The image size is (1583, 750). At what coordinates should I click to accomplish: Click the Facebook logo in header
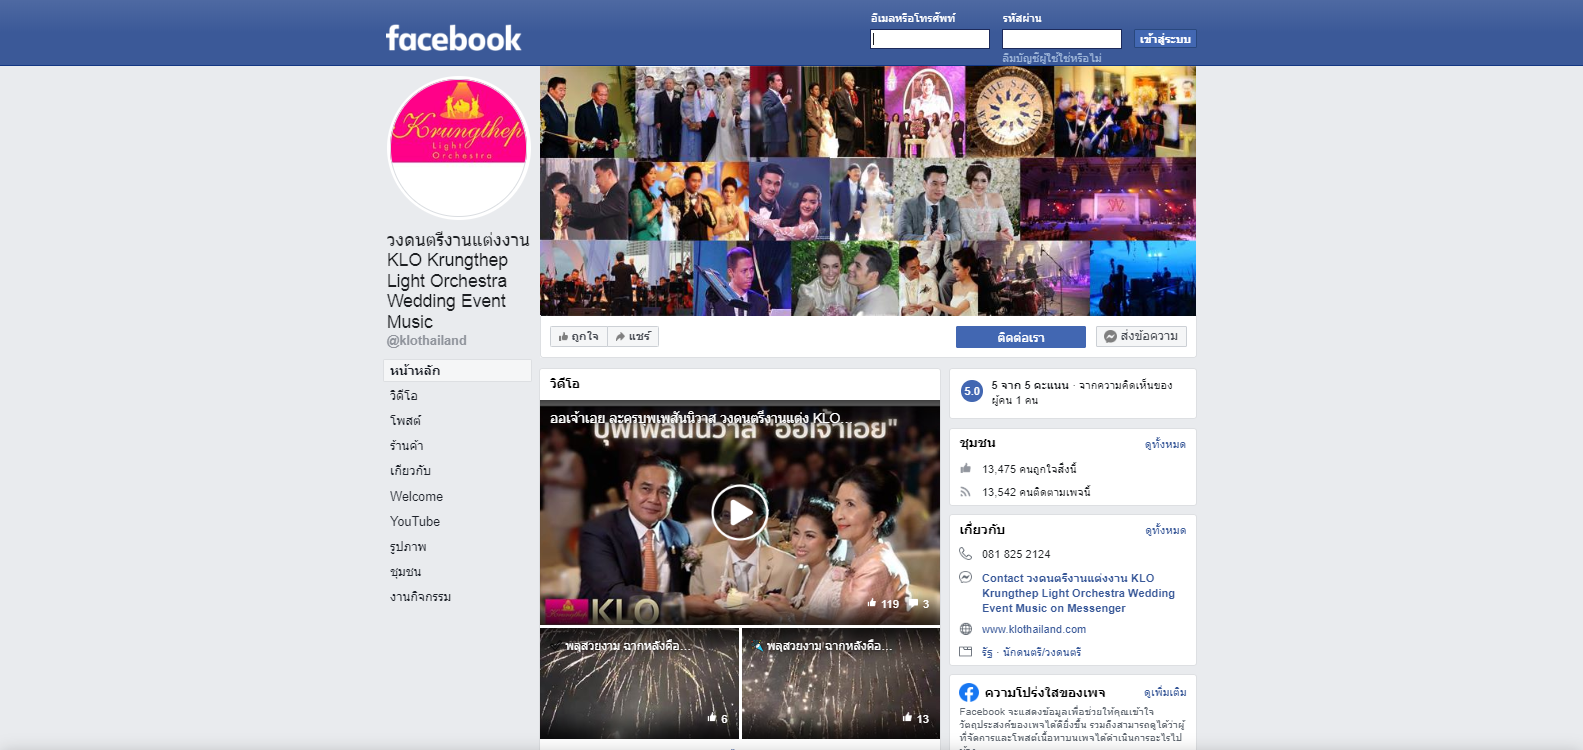coord(453,38)
